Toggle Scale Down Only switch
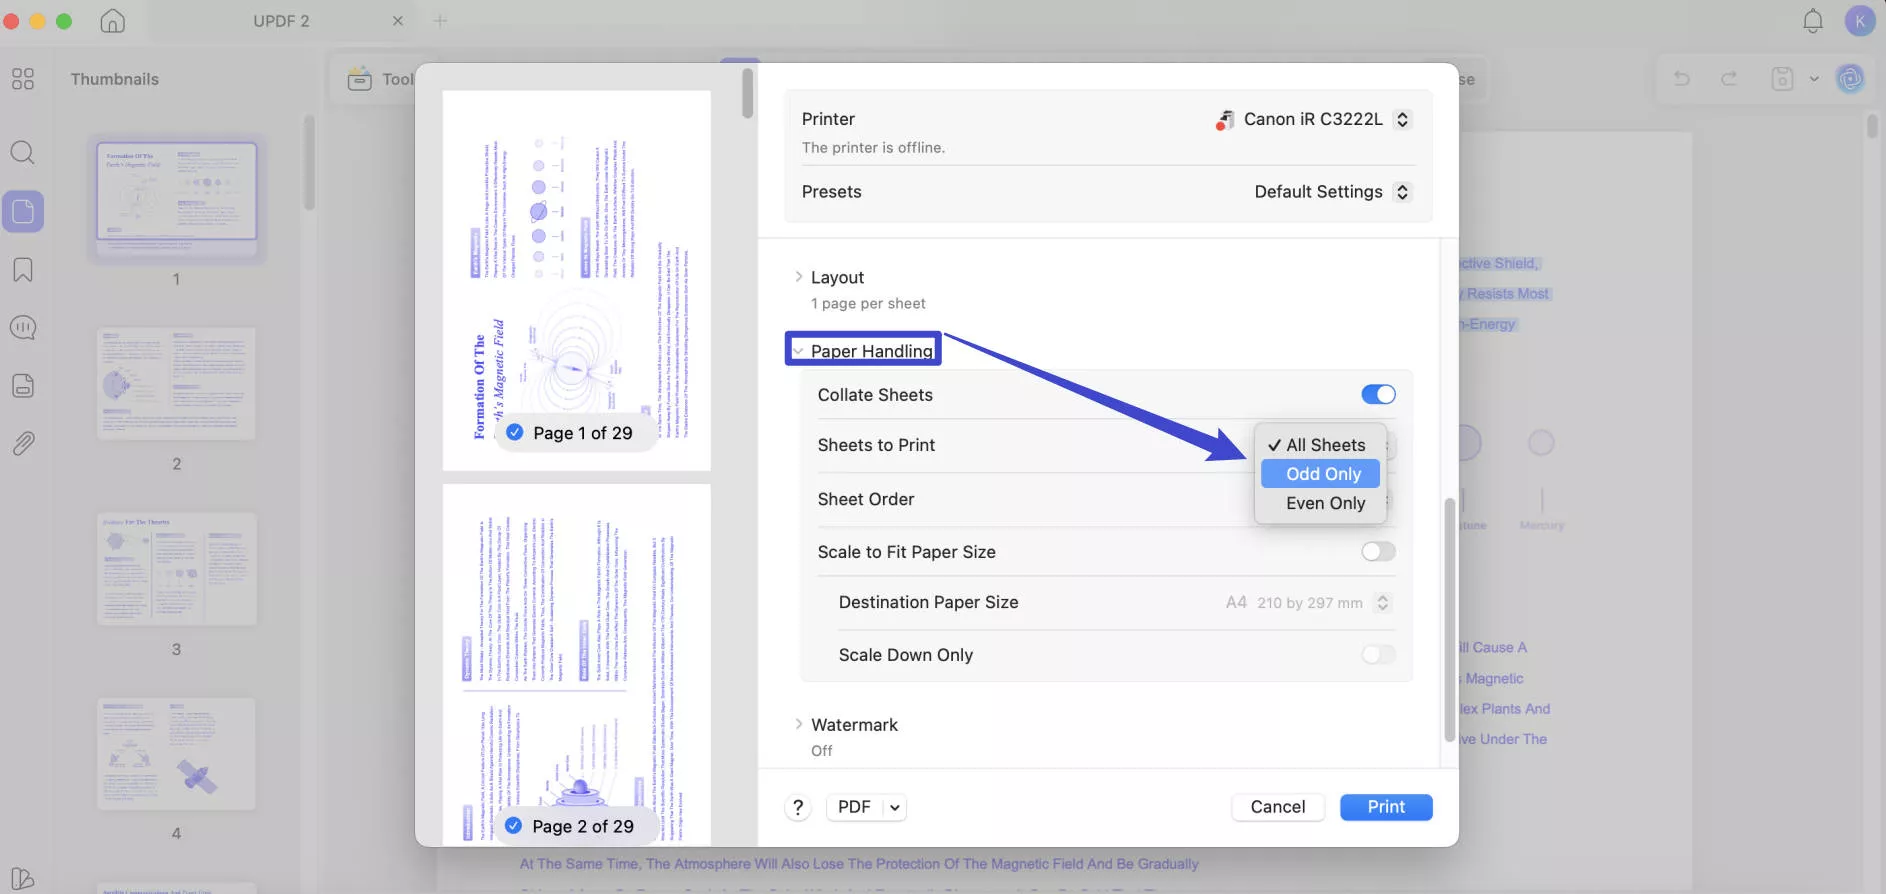 pyautogui.click(x=1378, y=655)
